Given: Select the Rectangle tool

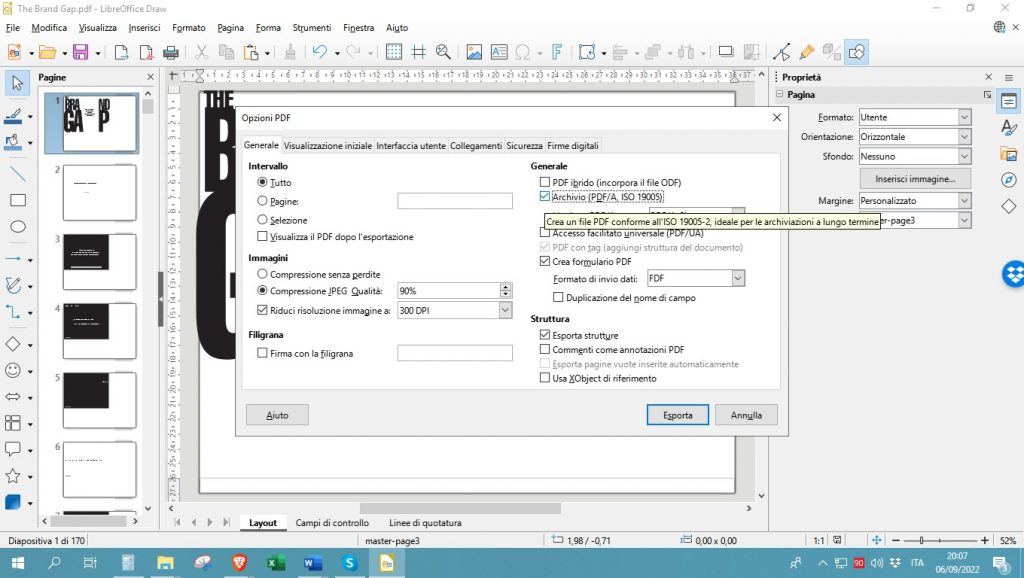Looking at the screenshot, I should coord(17,200).
